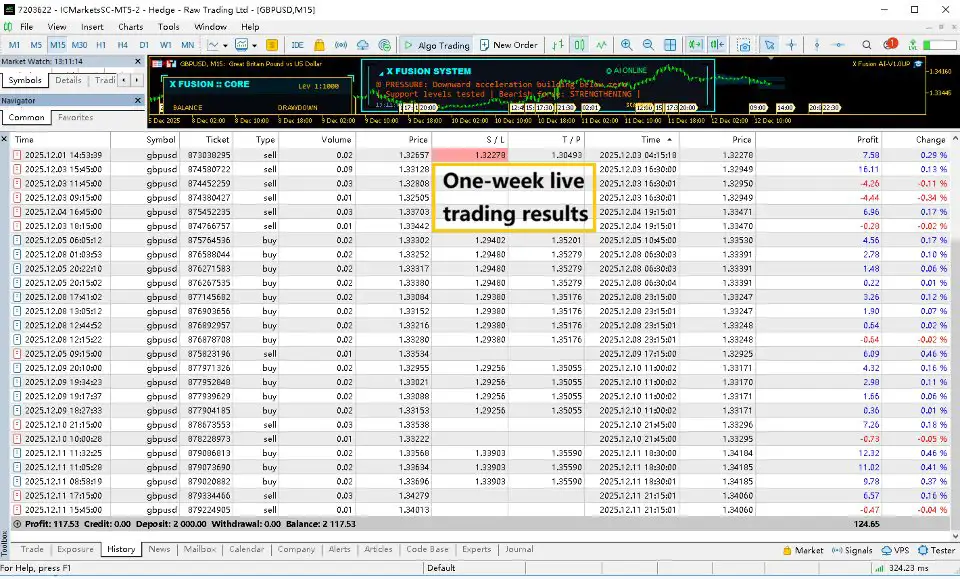960x579 pixels.
Task: Open the search magnifier in toolbar
Action: [865, 45]
